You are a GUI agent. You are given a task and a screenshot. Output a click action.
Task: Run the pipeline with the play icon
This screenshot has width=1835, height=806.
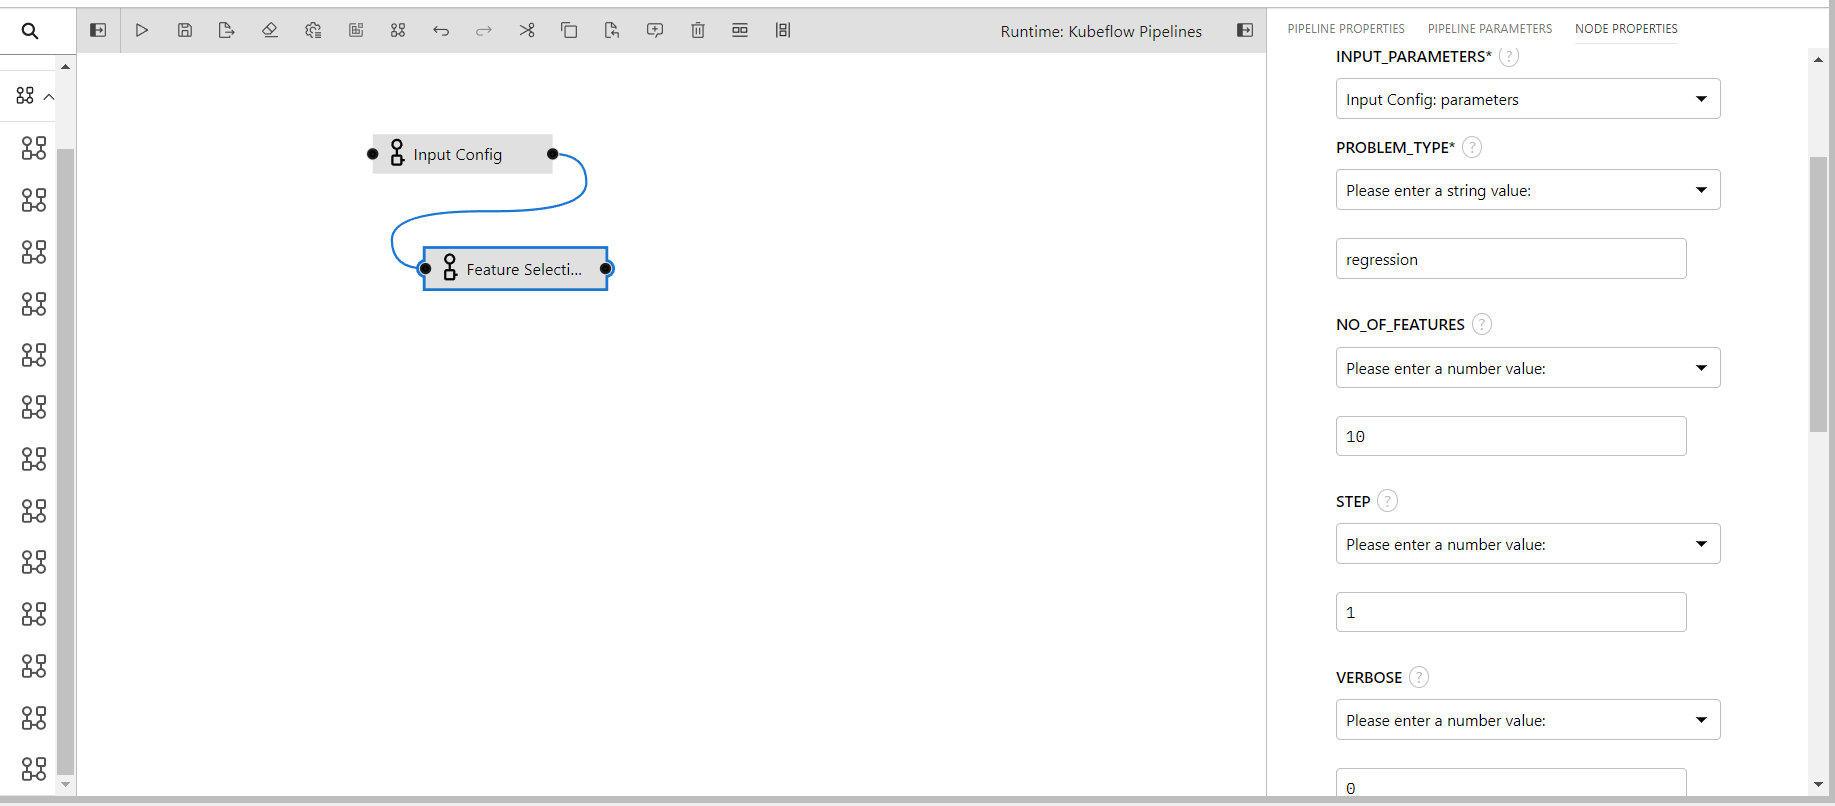(x=142, y=30)
